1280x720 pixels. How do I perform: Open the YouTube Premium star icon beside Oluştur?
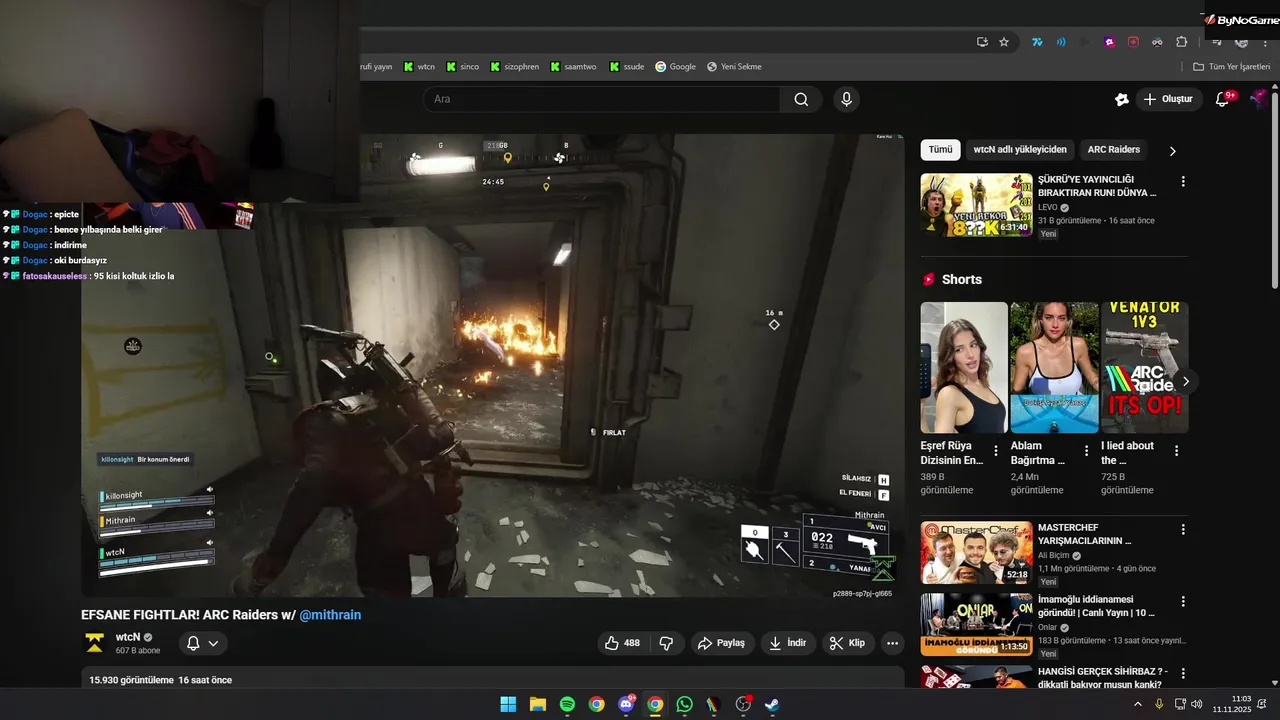[x=1122, y=99]
